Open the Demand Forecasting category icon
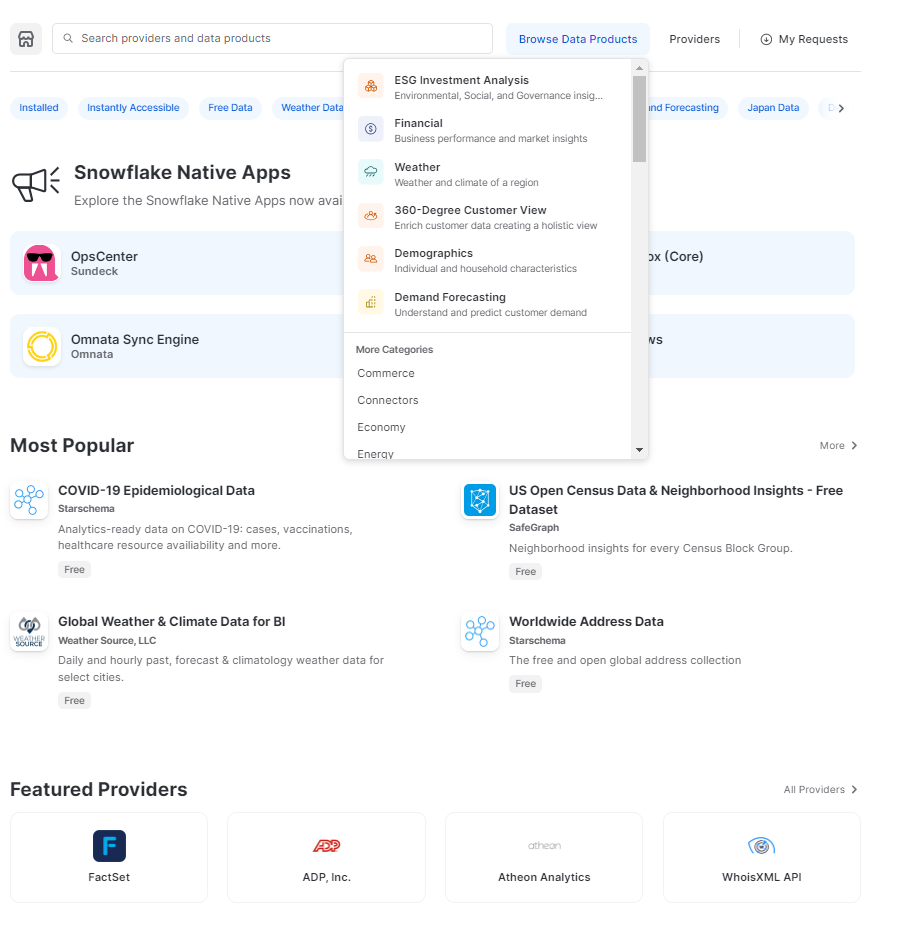The height and width of the screenshot is (926, 897). coord(369,301)
